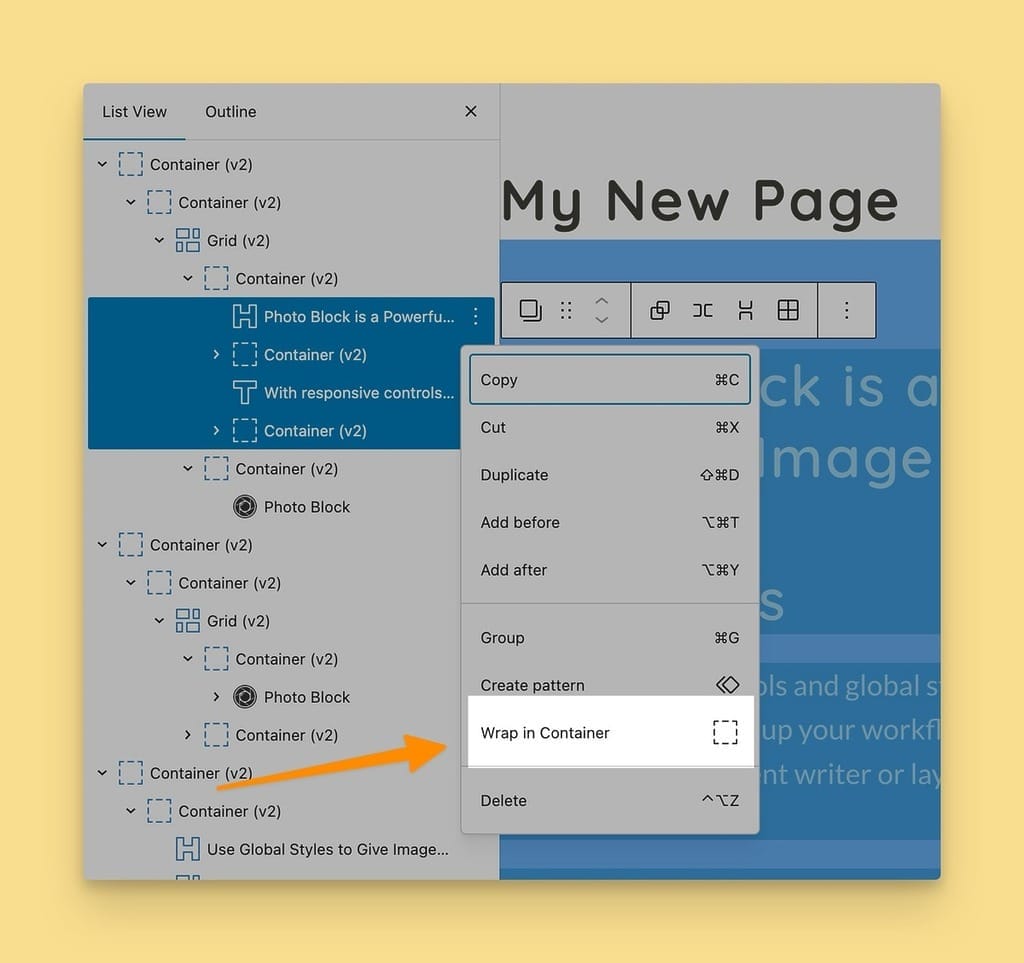This screenshot has width=1024, height=963.
Task: Expand the Container (v2) below the heading block
Action: [216, 355]
